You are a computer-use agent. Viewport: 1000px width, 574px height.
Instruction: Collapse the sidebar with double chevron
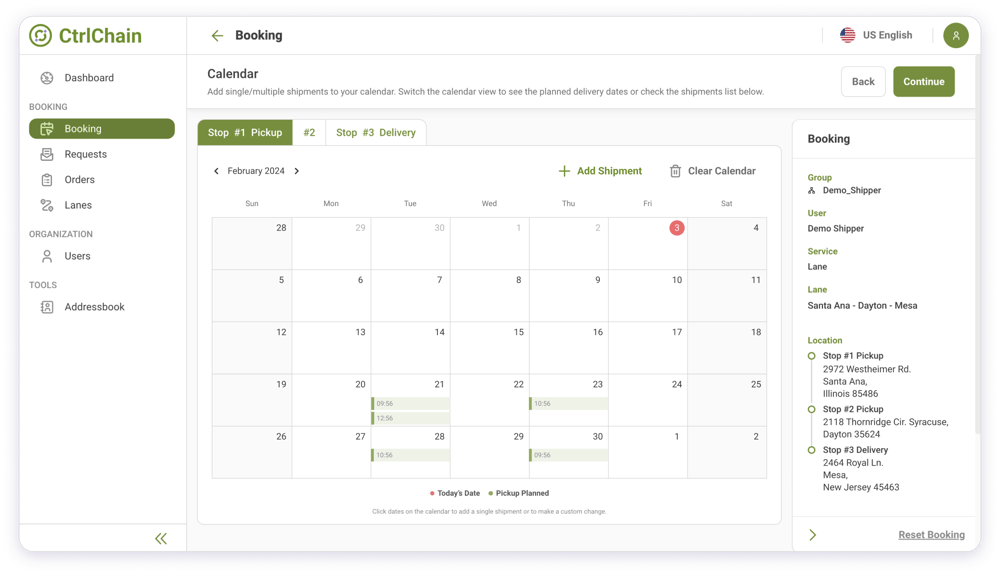click(161, 538)
